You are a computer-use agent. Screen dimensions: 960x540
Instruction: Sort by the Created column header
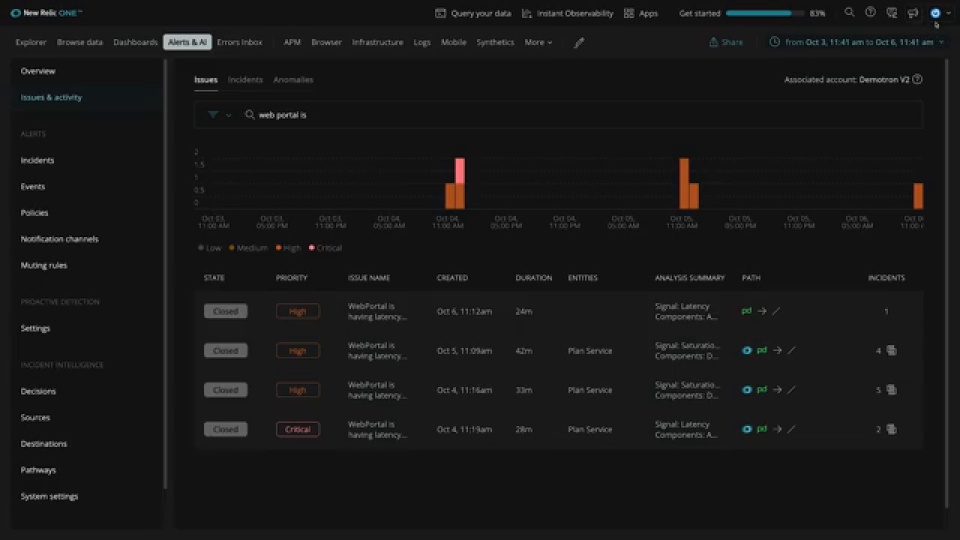click(x=452, y=278)
